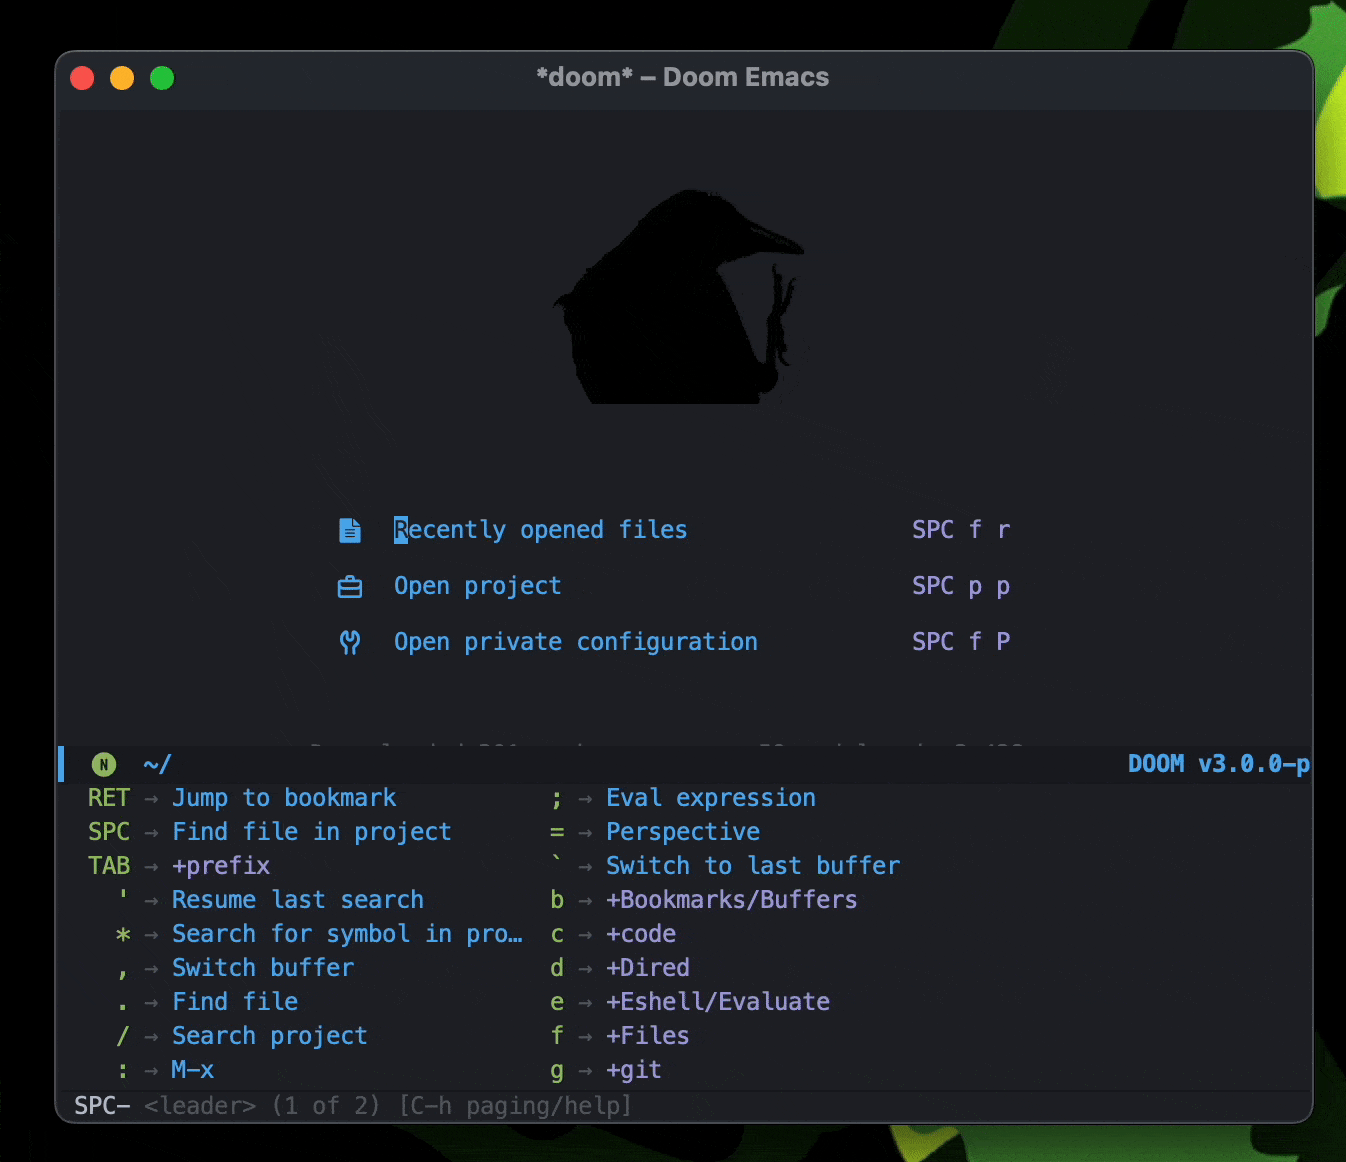
Task: Choose Jump to bookmark entry
Action: pos(284,798)
